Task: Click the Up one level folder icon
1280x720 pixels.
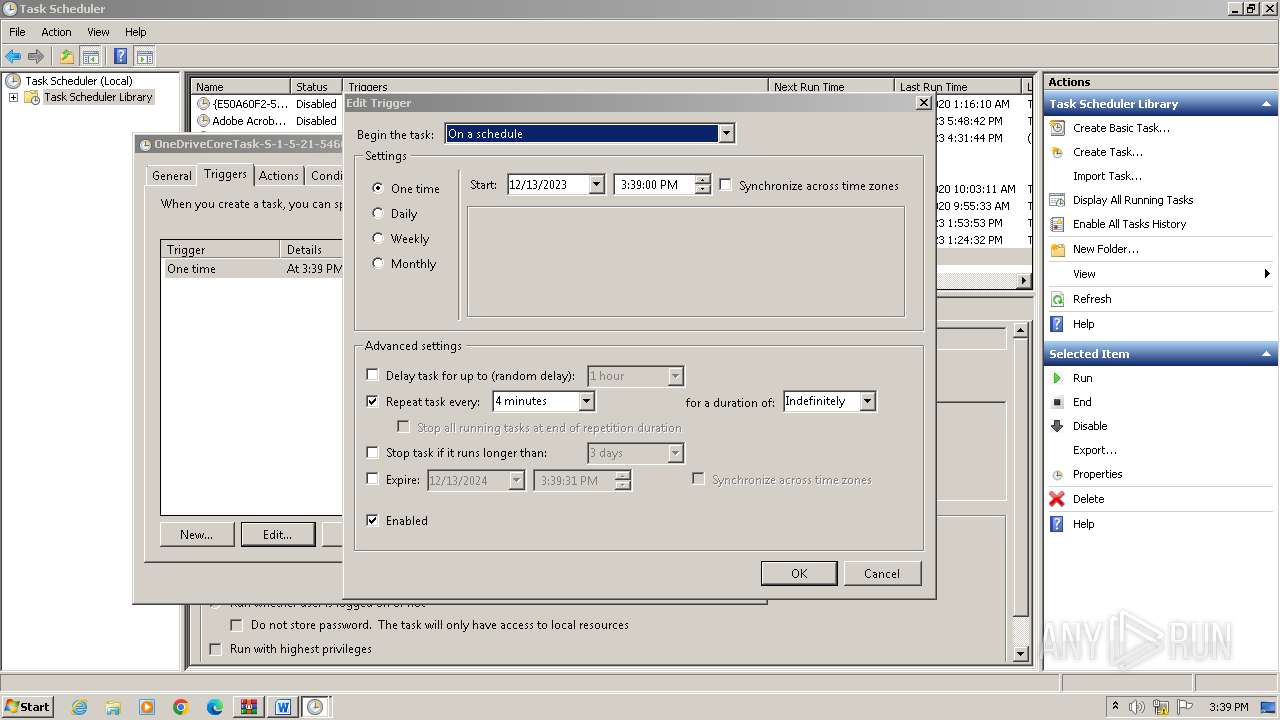Action: (67, 57)
